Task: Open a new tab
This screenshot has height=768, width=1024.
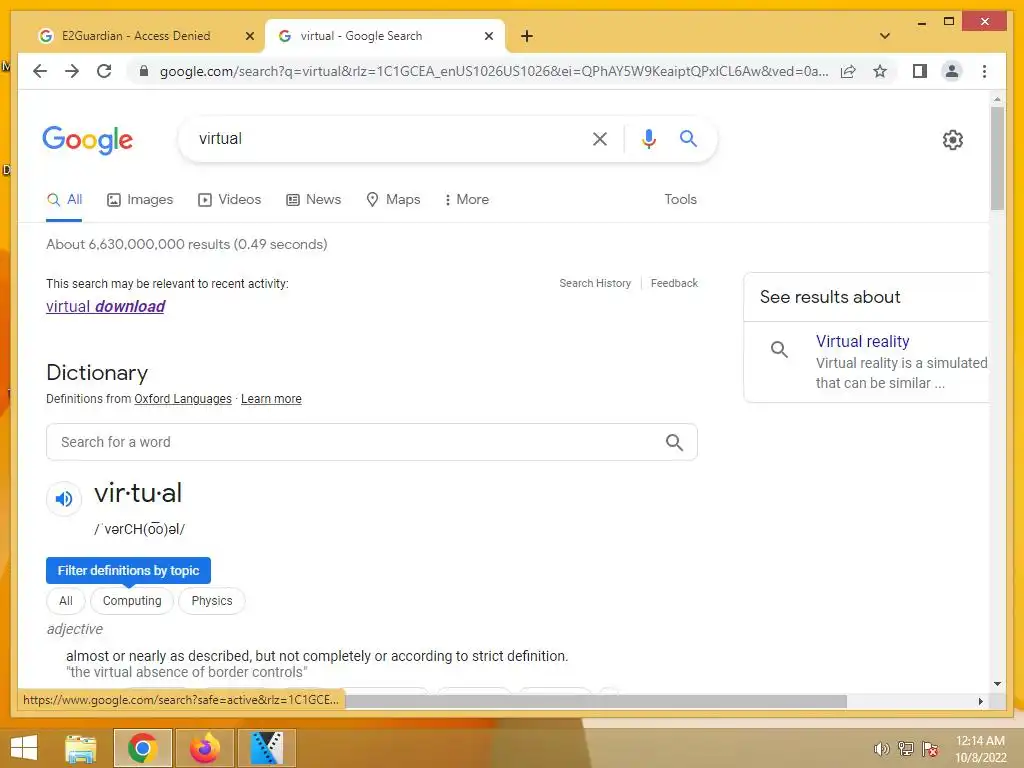Action: pos(527,36)
